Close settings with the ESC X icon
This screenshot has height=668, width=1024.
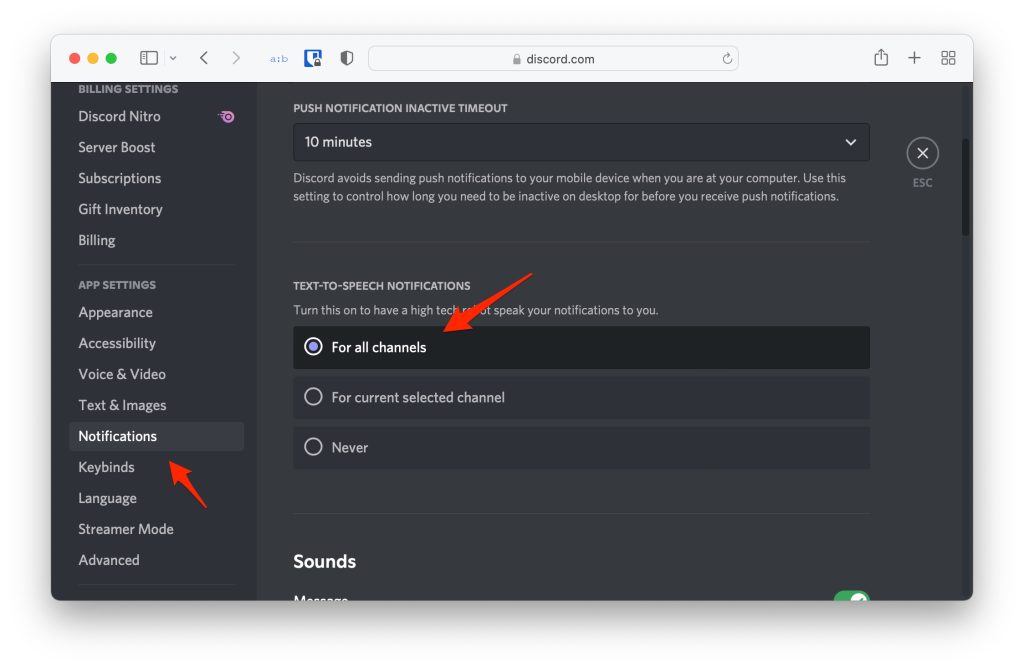pyautogui.click(x=922, y=153)
